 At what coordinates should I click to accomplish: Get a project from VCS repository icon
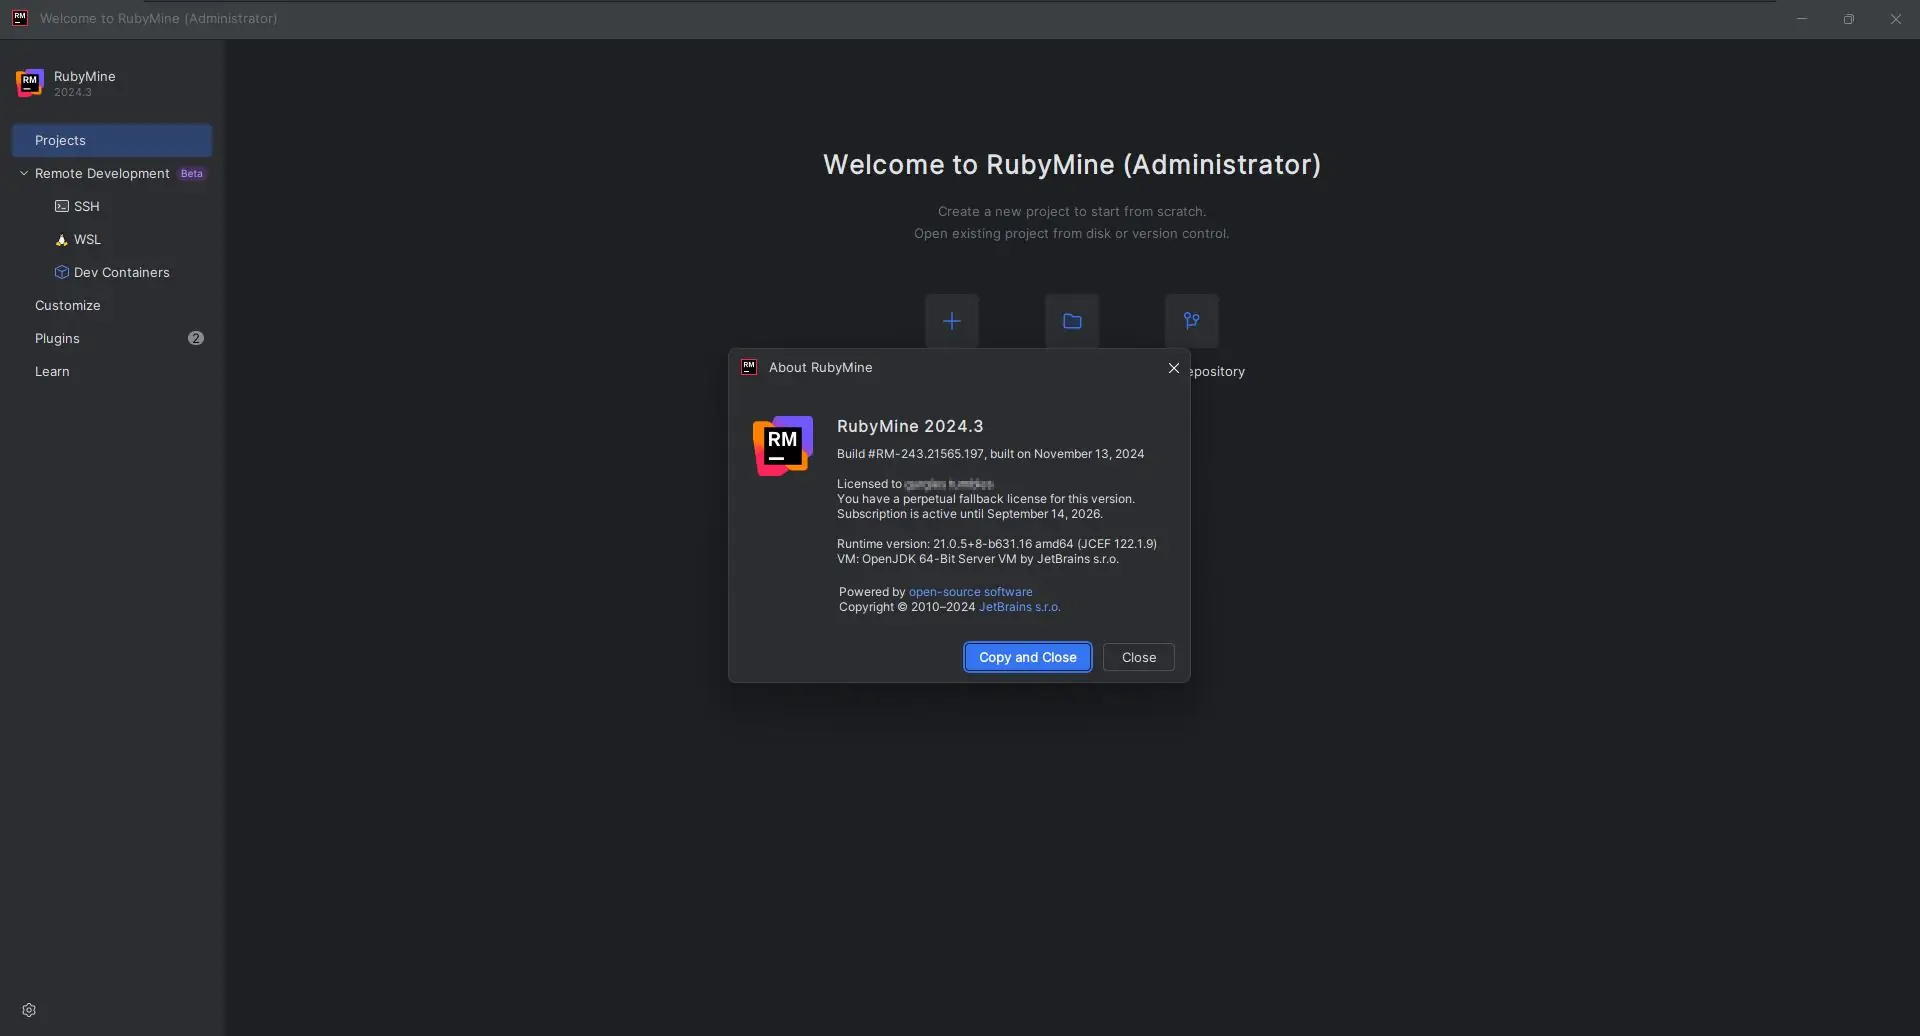click(1192, 321)
